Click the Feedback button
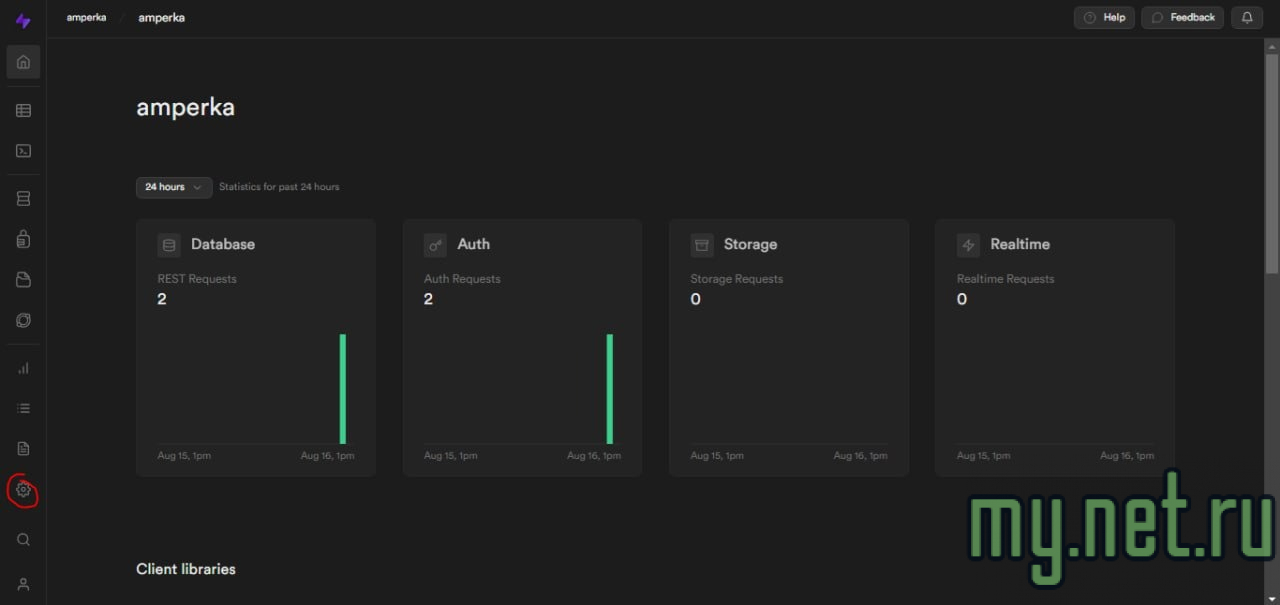Image resolution: width=1280 pixels, height=605 pixels. [1182, 18]
